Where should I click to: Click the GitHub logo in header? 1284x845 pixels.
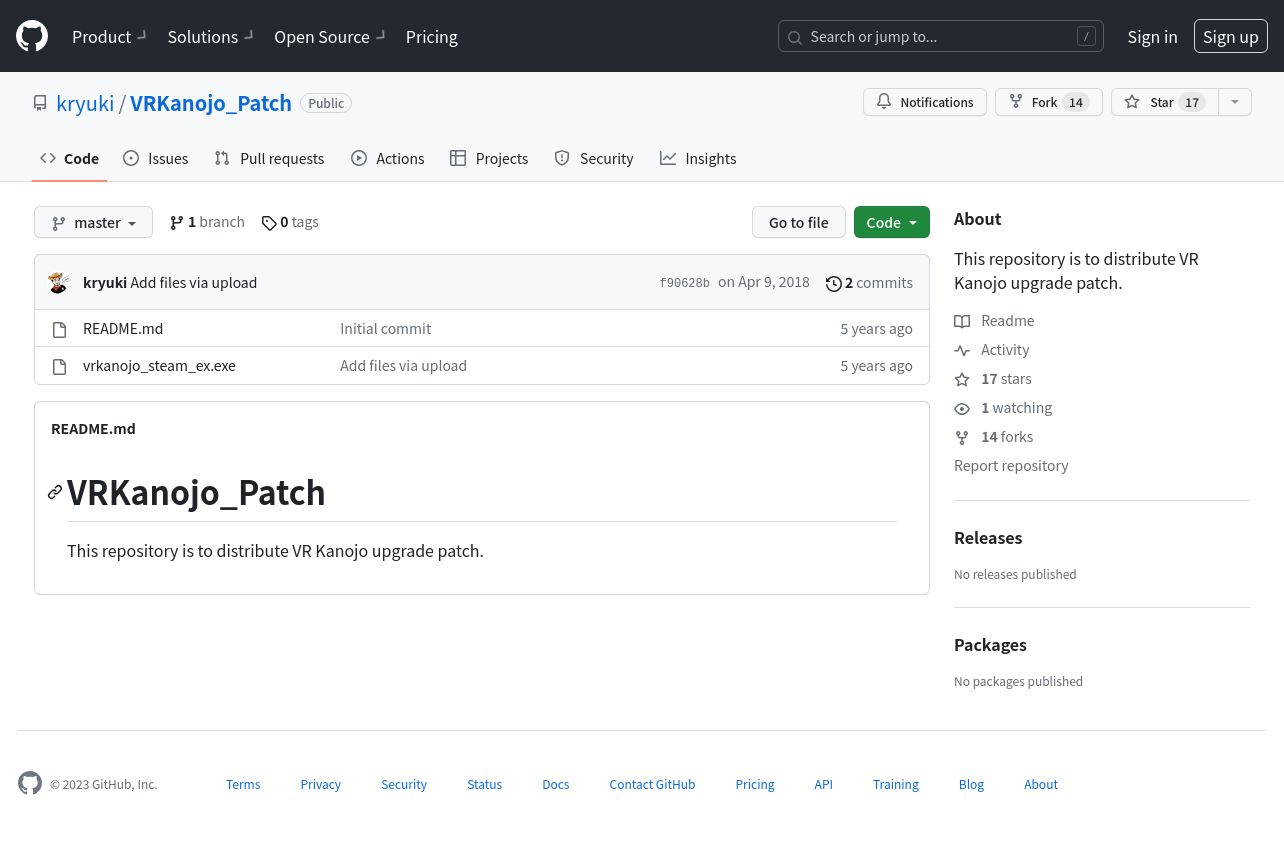[x=32, y=36]
